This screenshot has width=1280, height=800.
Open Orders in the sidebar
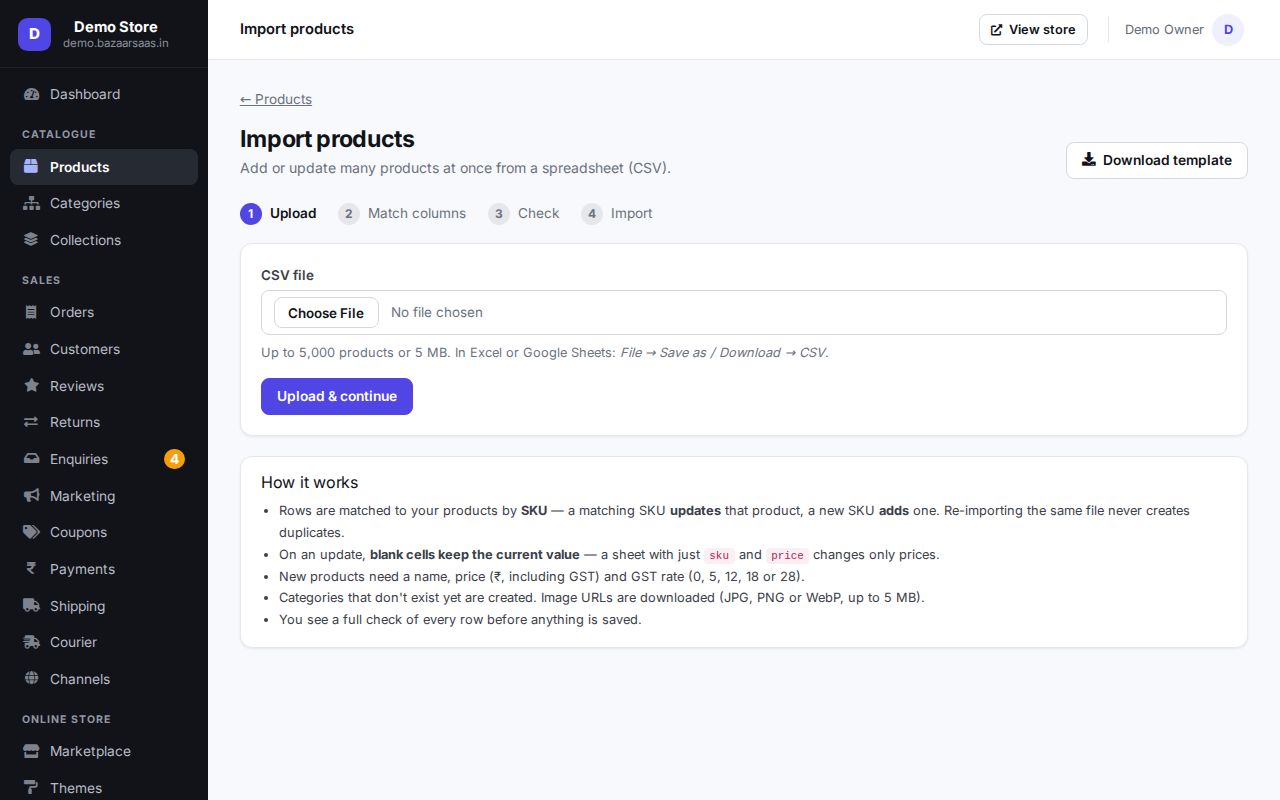click(104, 312)
